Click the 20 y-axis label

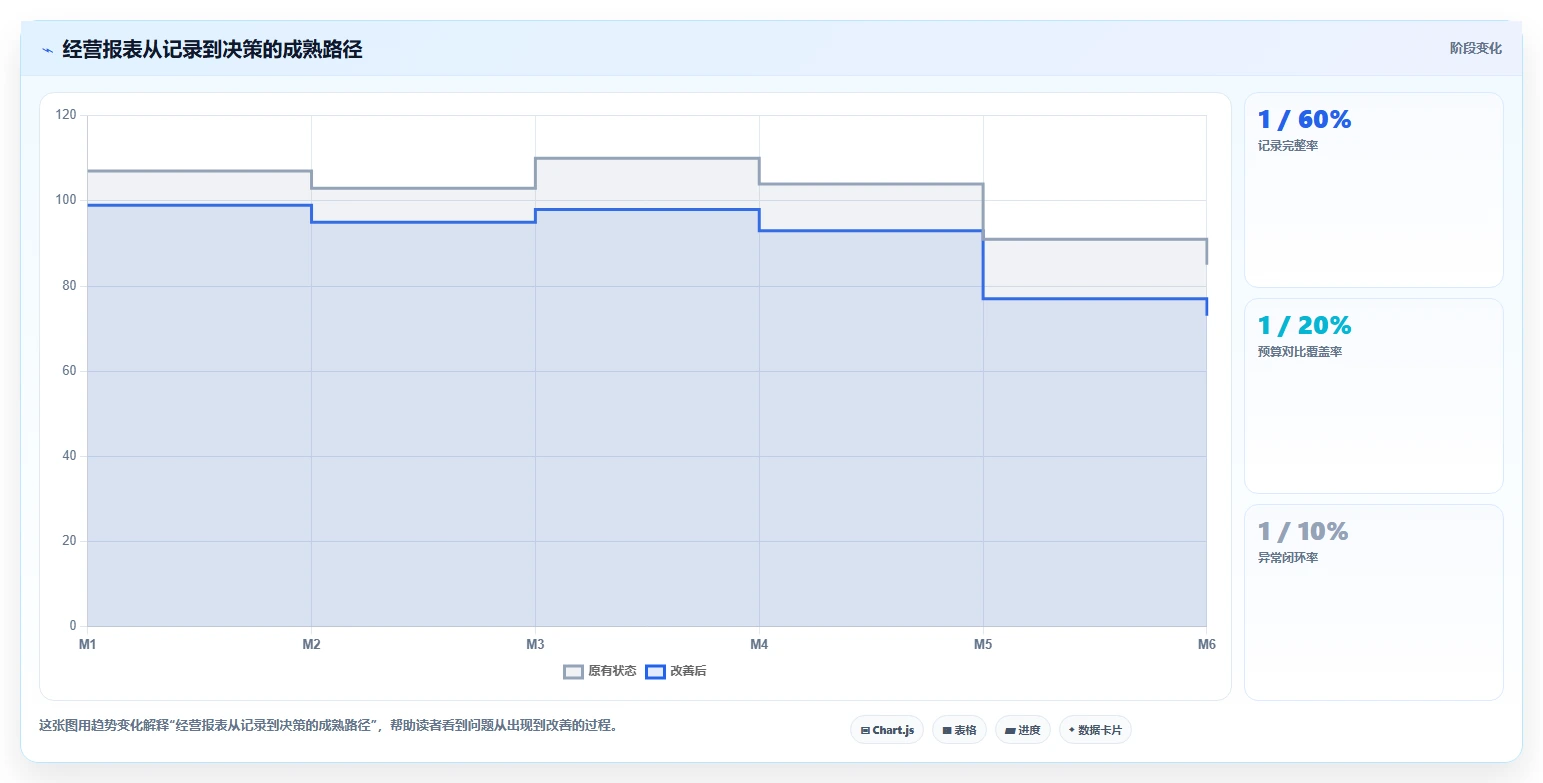point(69,541)
